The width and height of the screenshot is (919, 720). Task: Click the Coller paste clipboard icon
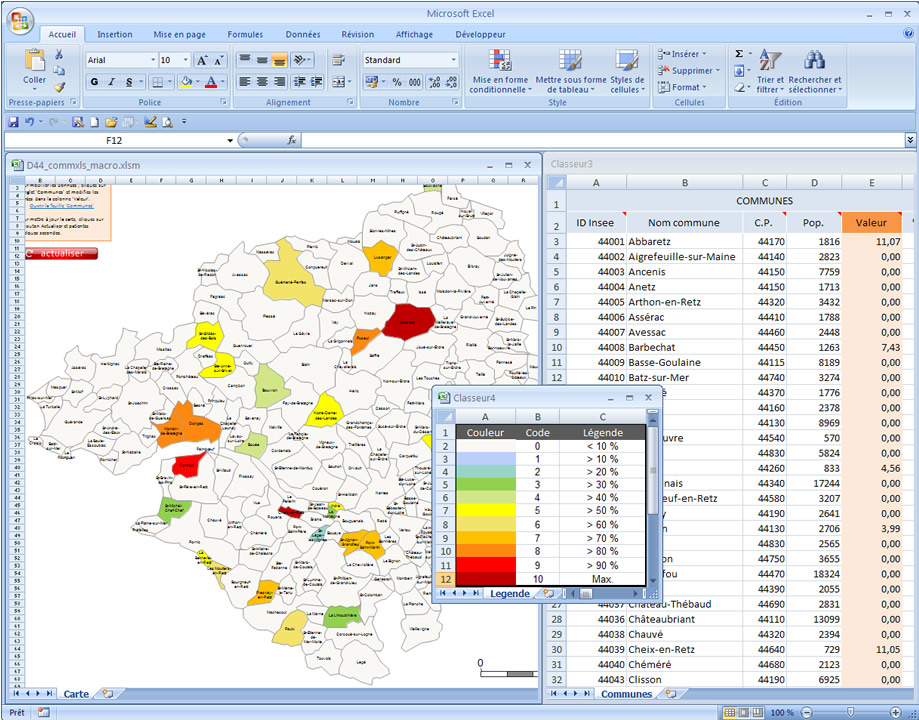point(35,60)
